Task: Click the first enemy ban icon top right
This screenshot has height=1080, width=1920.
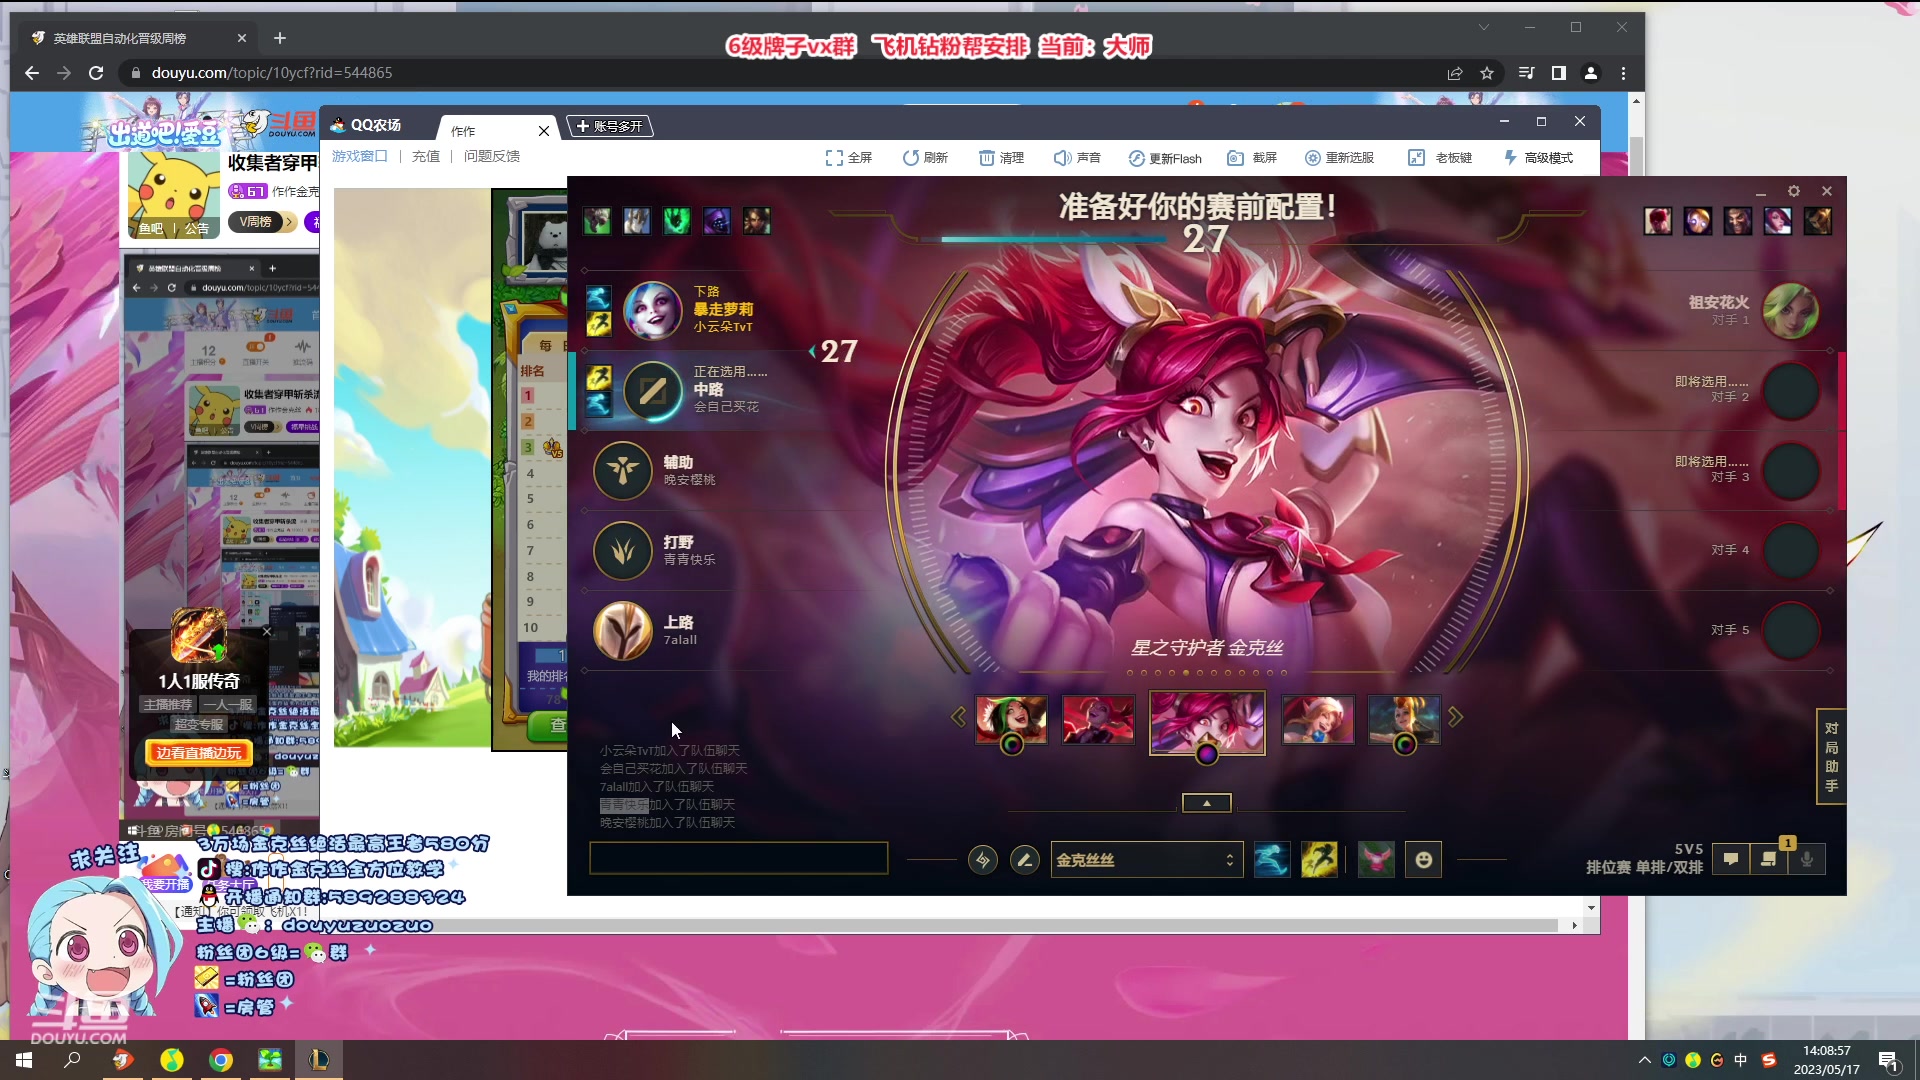Action: 1658,221
